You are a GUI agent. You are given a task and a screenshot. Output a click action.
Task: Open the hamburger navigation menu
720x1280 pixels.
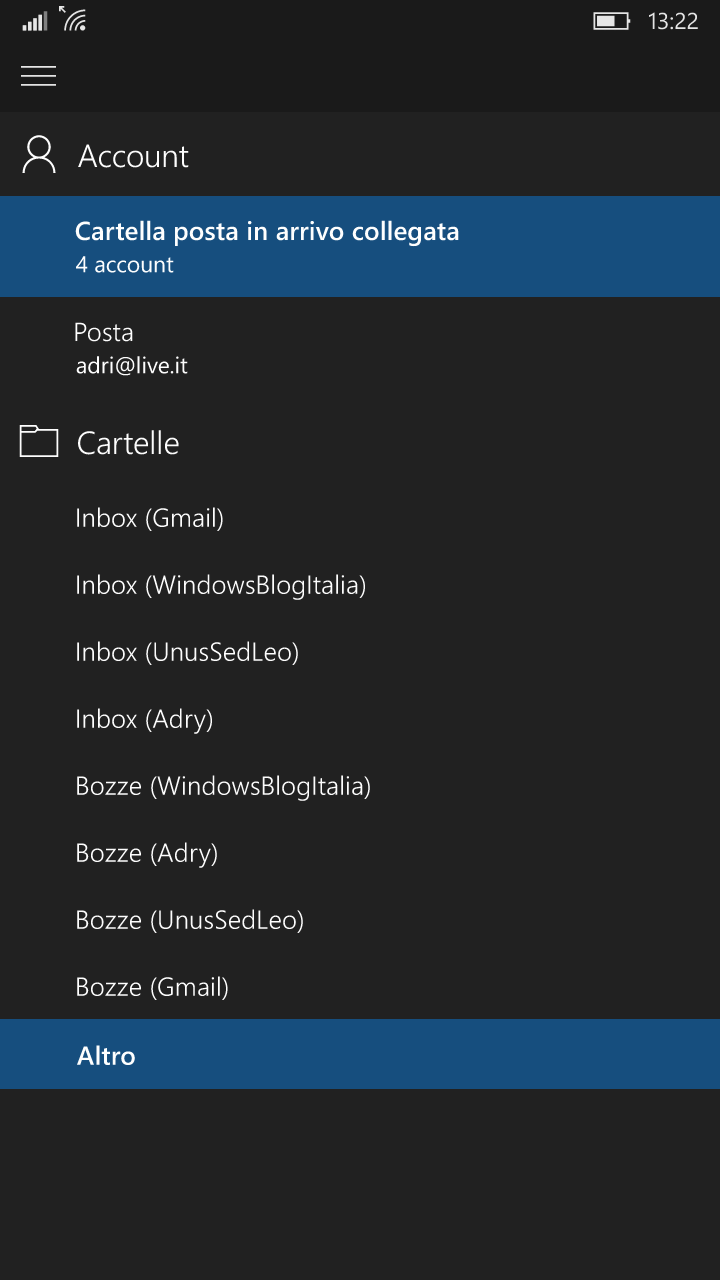[38, 76]
